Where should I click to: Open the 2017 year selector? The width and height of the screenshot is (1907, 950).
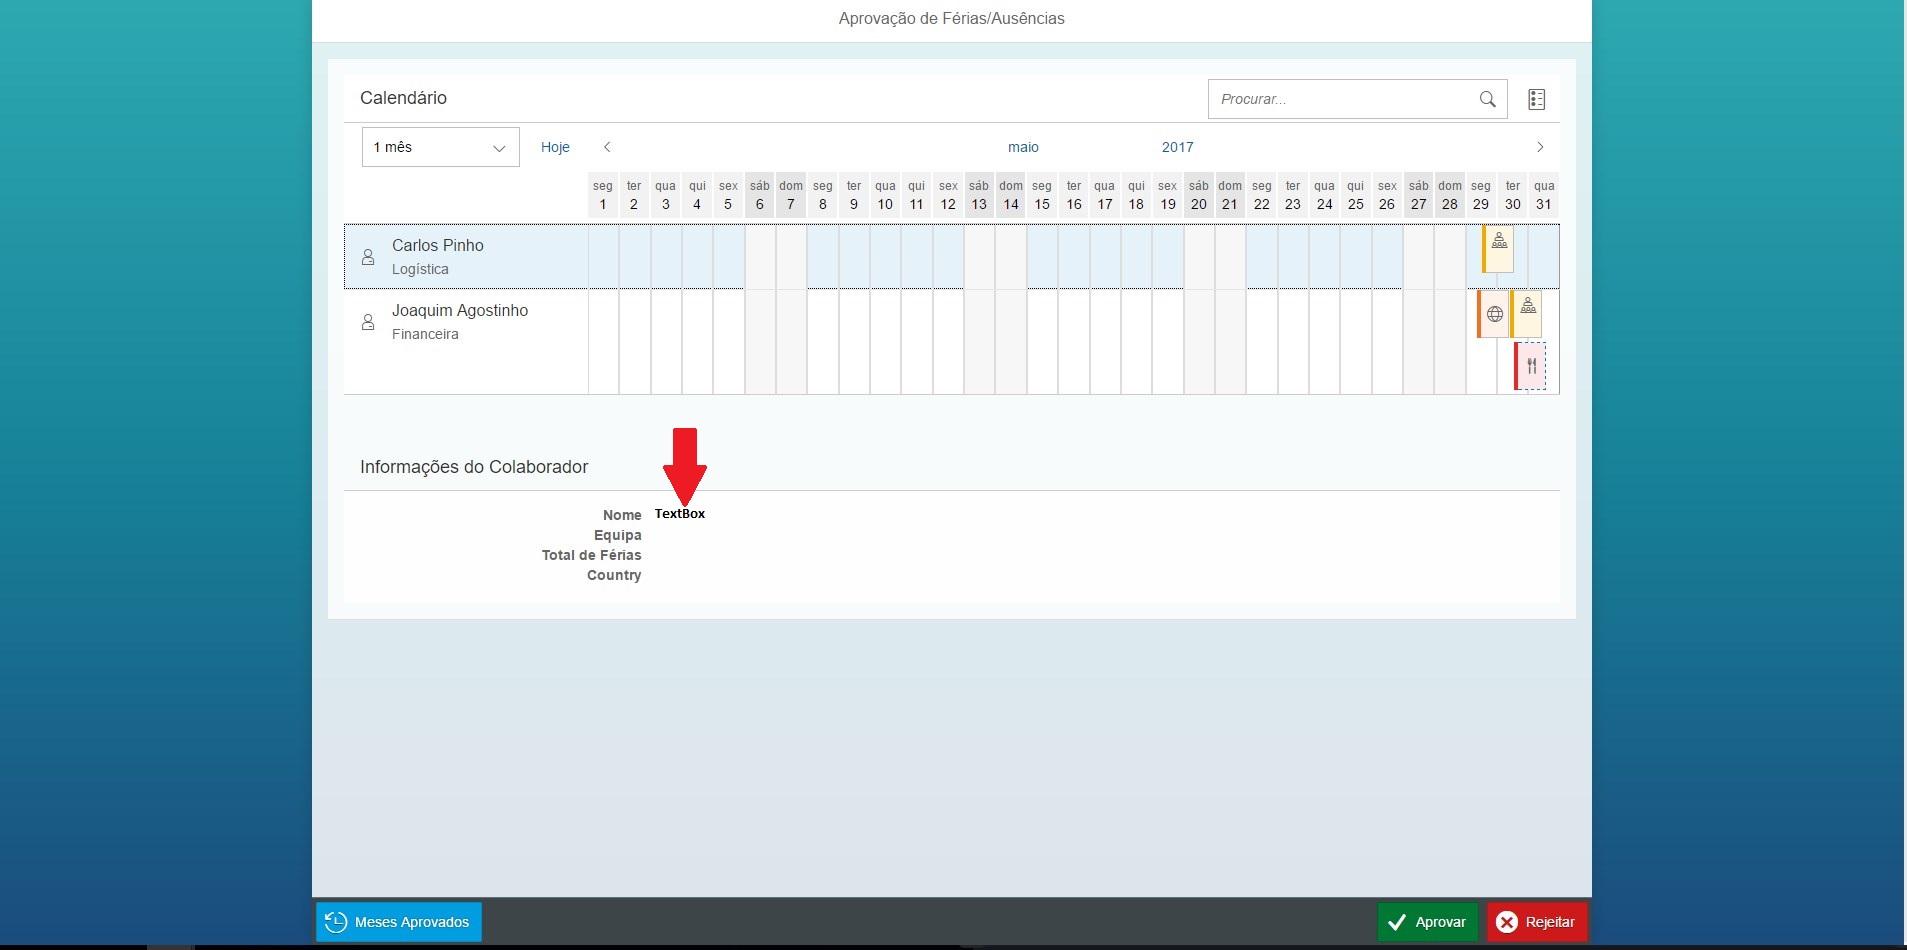1177,147
